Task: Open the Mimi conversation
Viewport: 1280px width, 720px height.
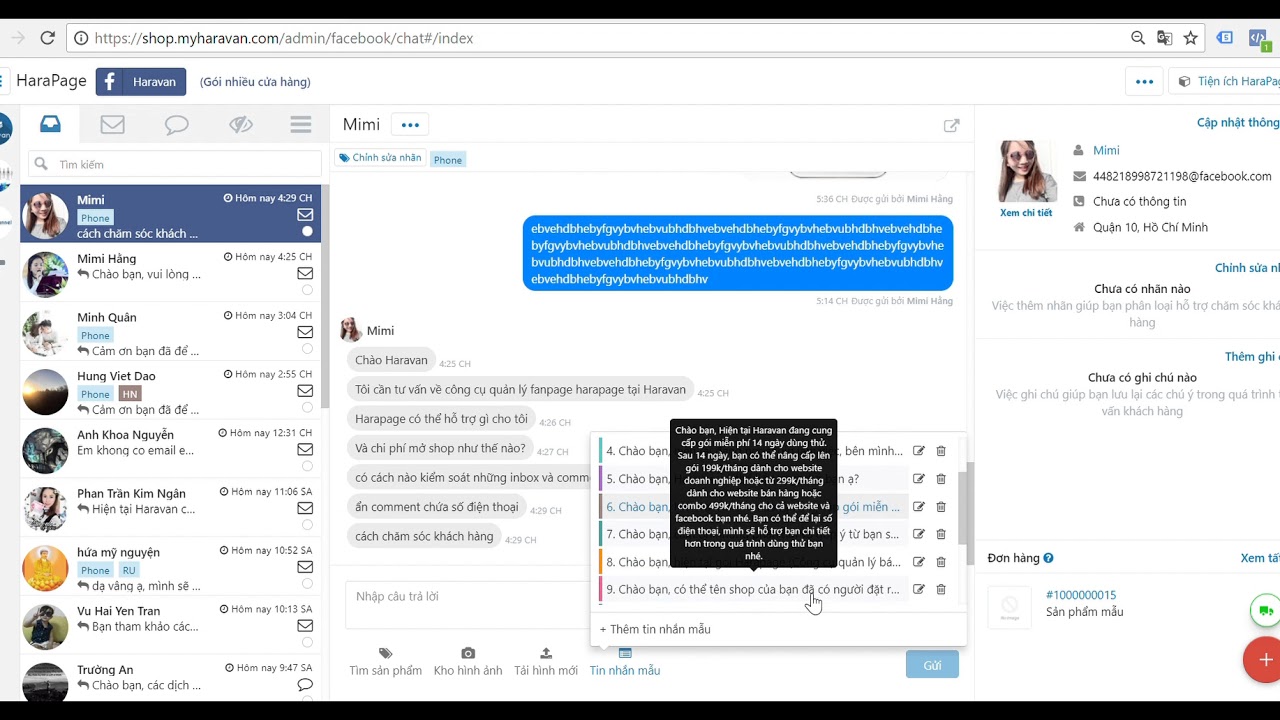Action: tap(170, 214)
